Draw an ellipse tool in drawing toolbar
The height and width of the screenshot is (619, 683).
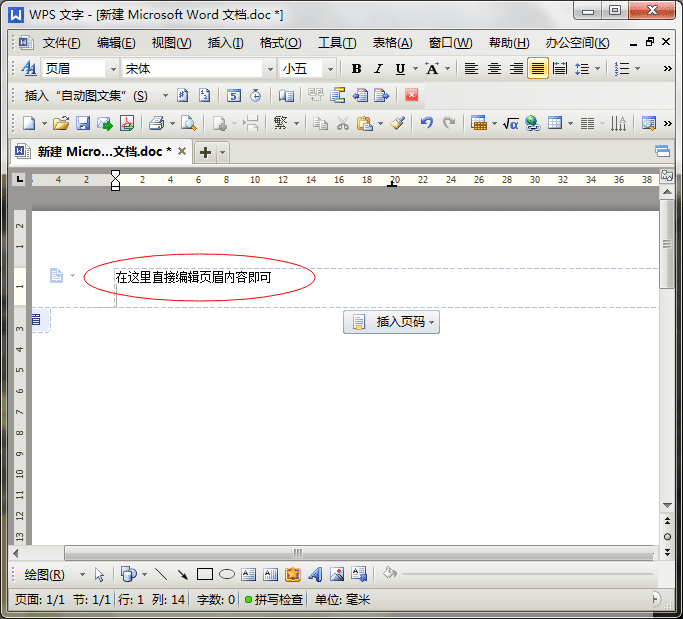click(227, 575)
